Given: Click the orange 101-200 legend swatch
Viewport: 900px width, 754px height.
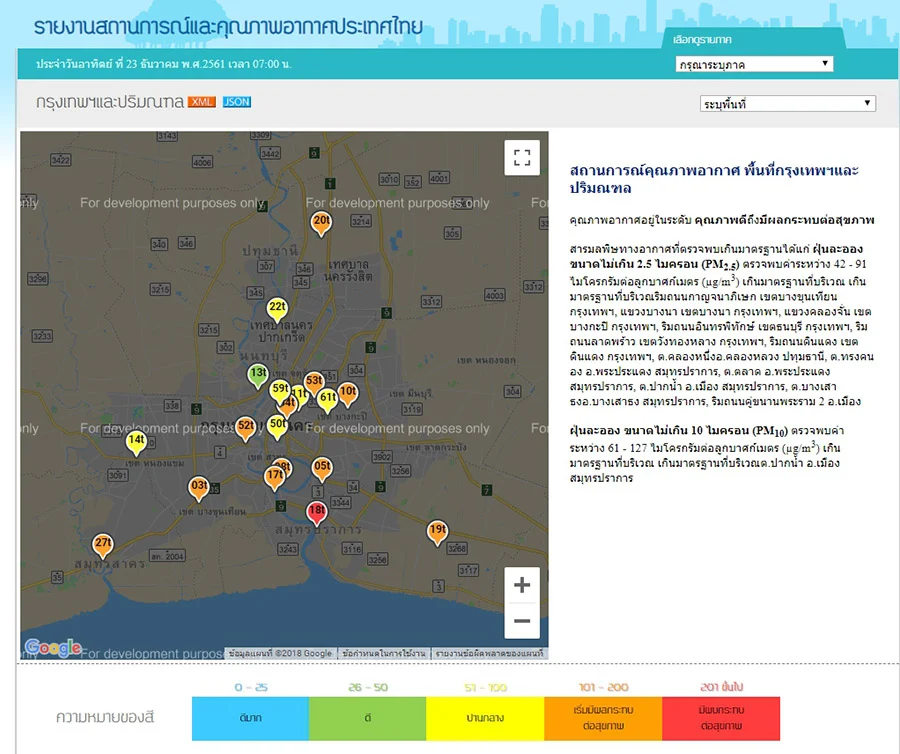Looking at the screenshot, I should click(603, 718).
